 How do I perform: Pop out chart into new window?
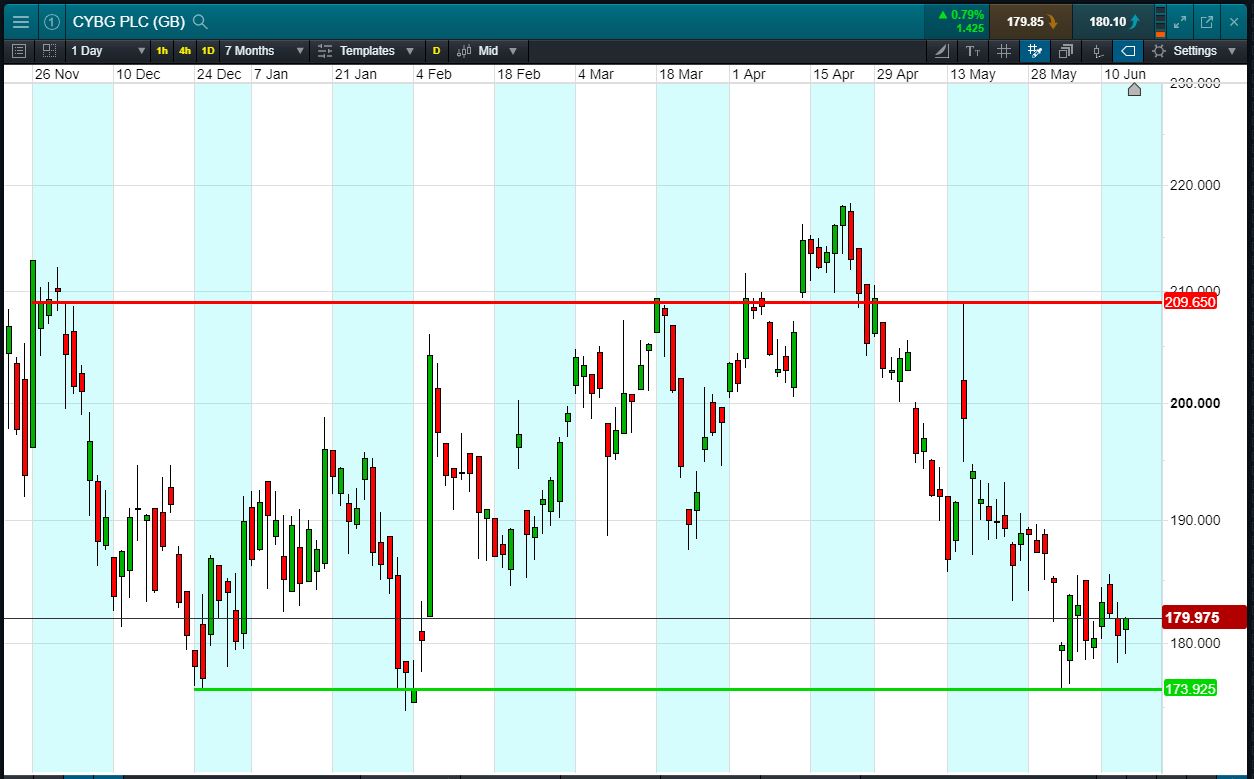point(1207,21)
